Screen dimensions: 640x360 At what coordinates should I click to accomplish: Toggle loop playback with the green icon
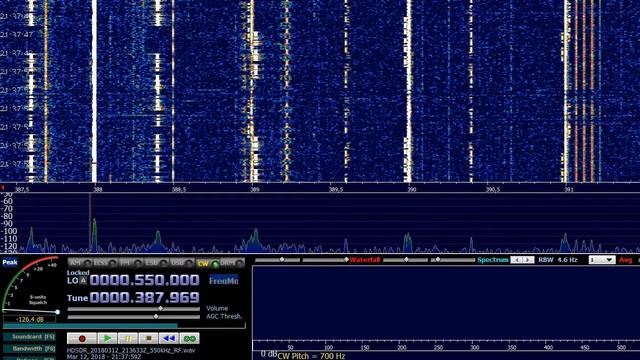coord(189,338)
